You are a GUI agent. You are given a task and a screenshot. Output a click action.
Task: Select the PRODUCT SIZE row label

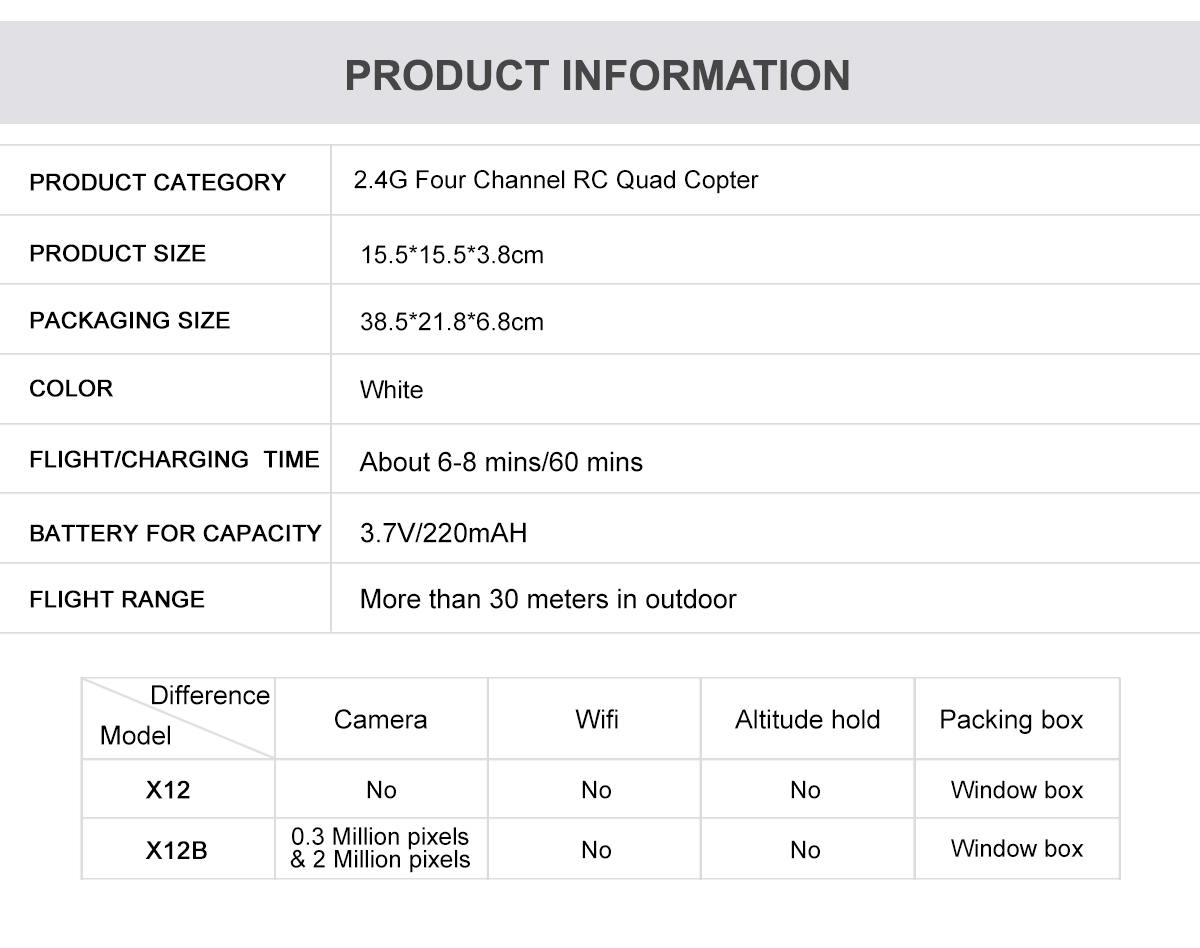coord(118,253)
